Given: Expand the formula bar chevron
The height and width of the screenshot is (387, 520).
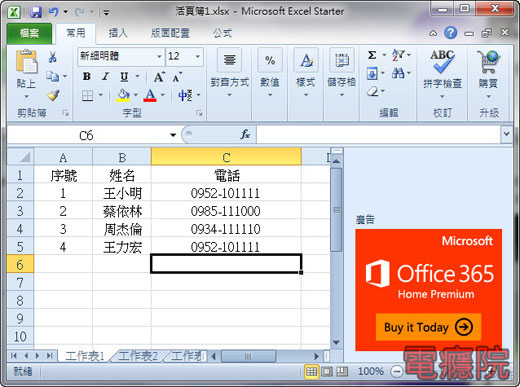Looking at the screenshot, I should [x=506, y=134].
